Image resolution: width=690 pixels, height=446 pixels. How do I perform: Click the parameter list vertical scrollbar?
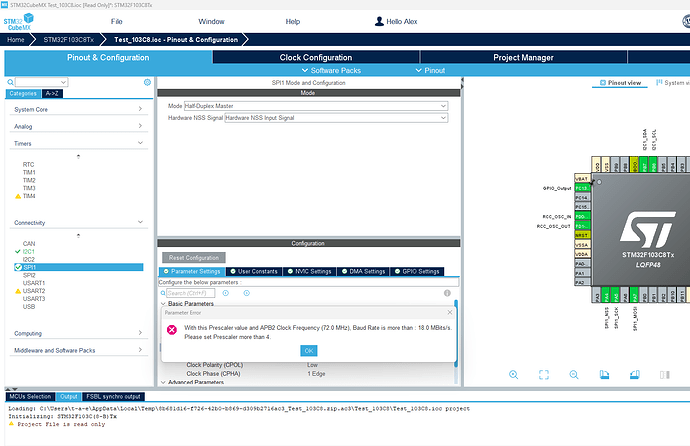tap(456, 334)
